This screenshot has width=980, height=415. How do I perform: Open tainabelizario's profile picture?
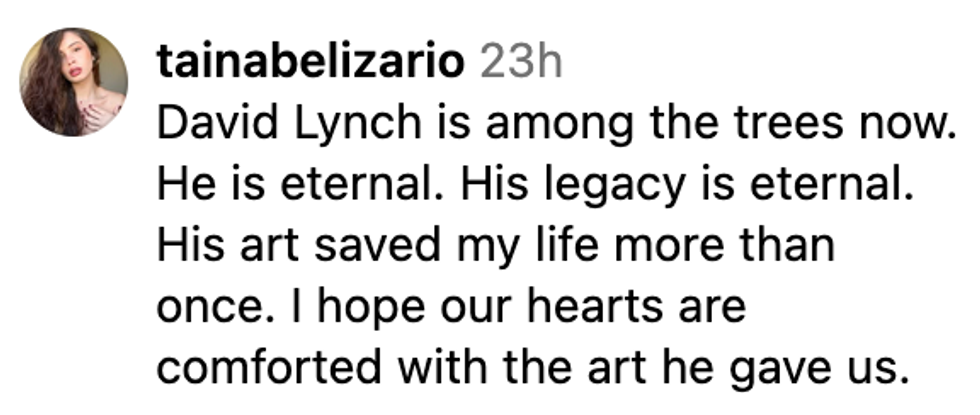pos(74,81)
